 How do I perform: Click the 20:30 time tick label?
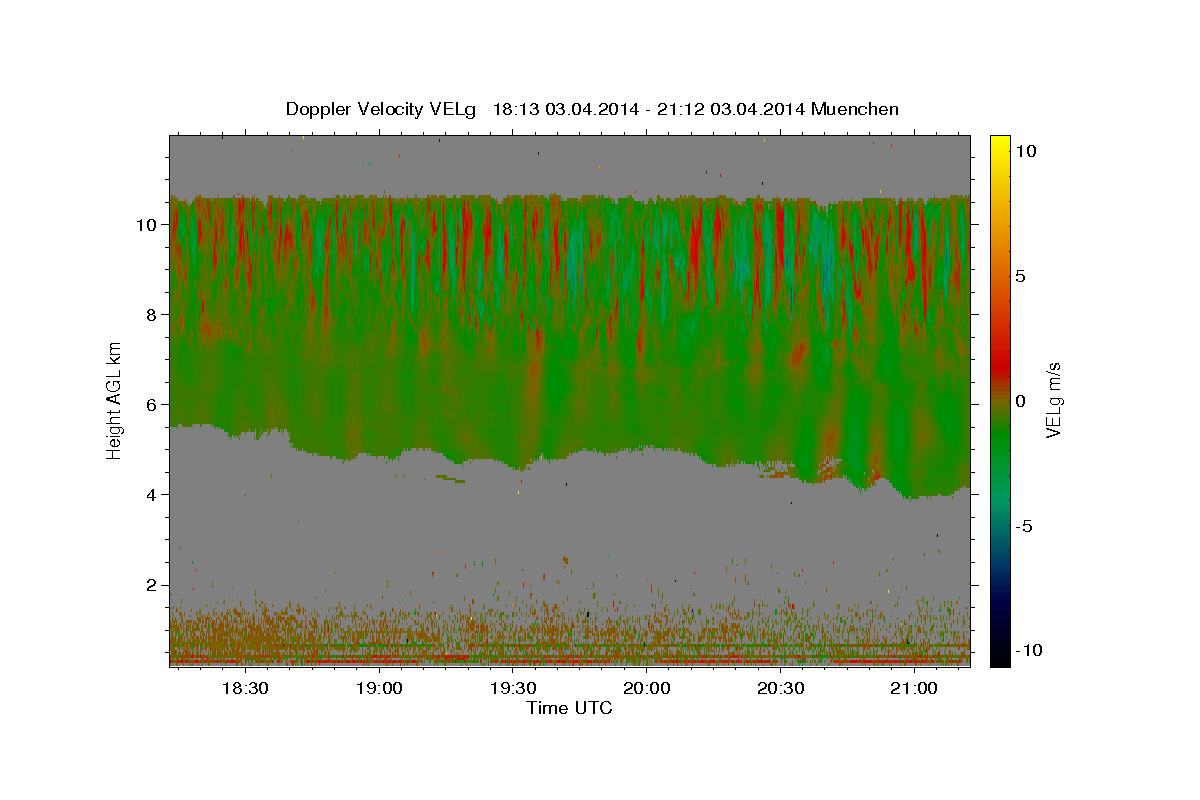[780, 688]
